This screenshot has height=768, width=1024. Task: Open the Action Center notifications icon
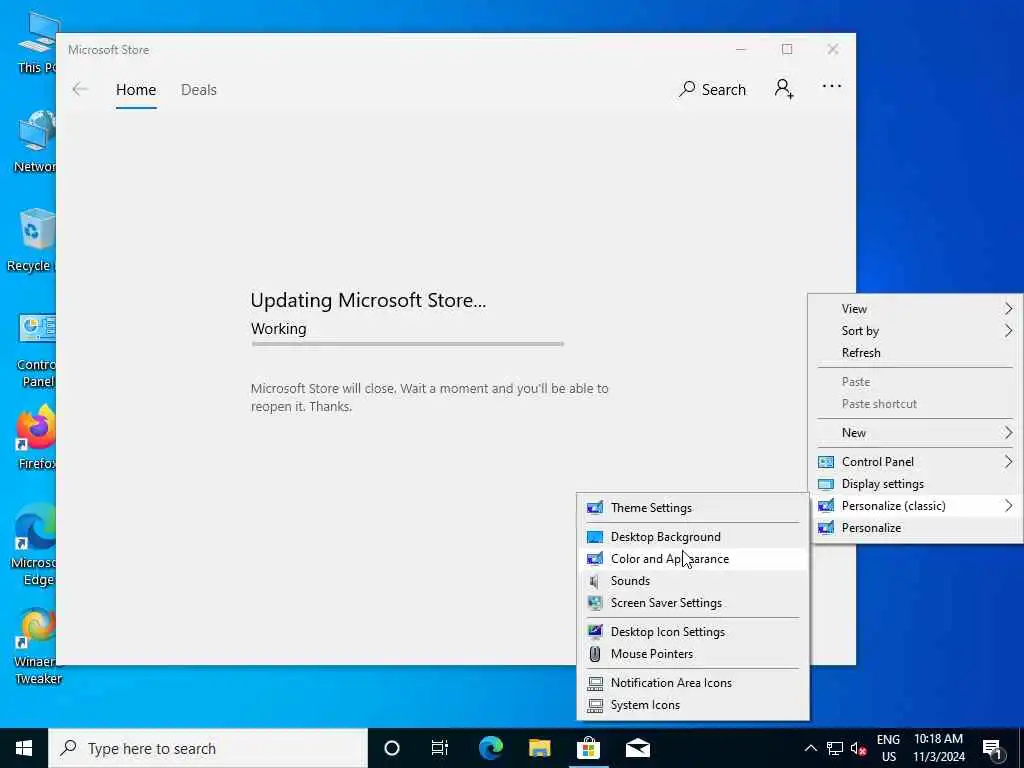(x=993, y=749)
